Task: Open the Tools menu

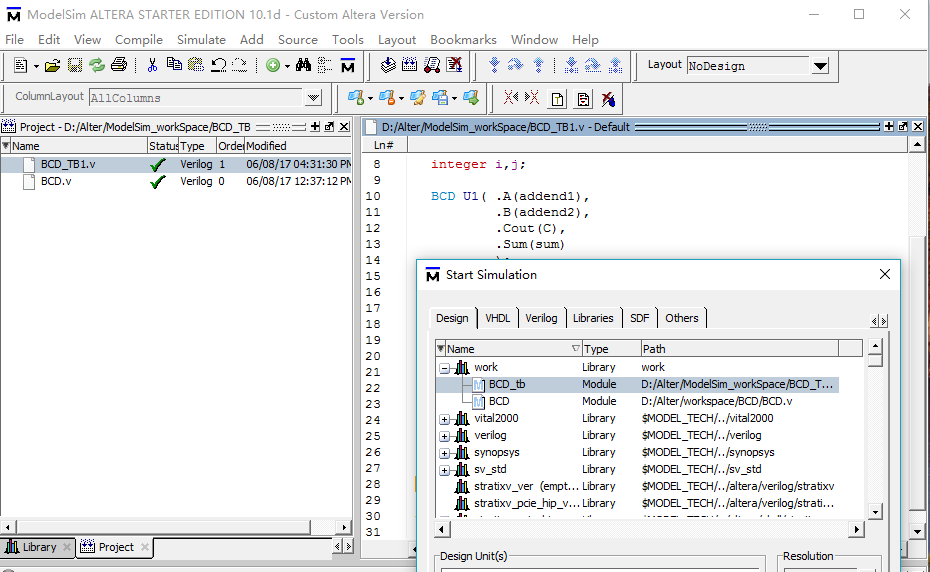Action: pos(348,40)
